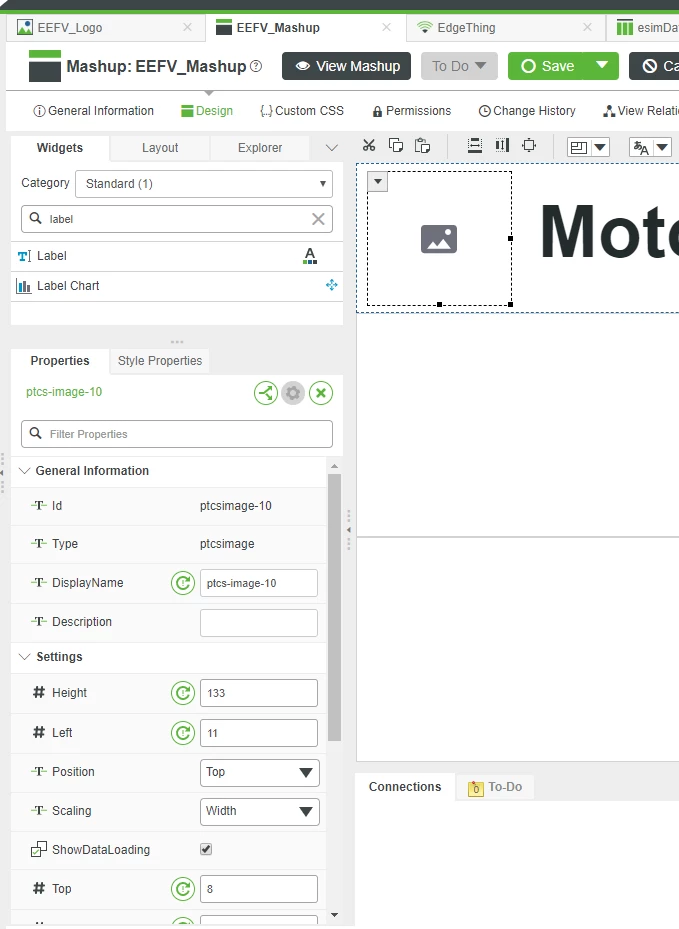Click the DisplayName input field

[259, 583]
